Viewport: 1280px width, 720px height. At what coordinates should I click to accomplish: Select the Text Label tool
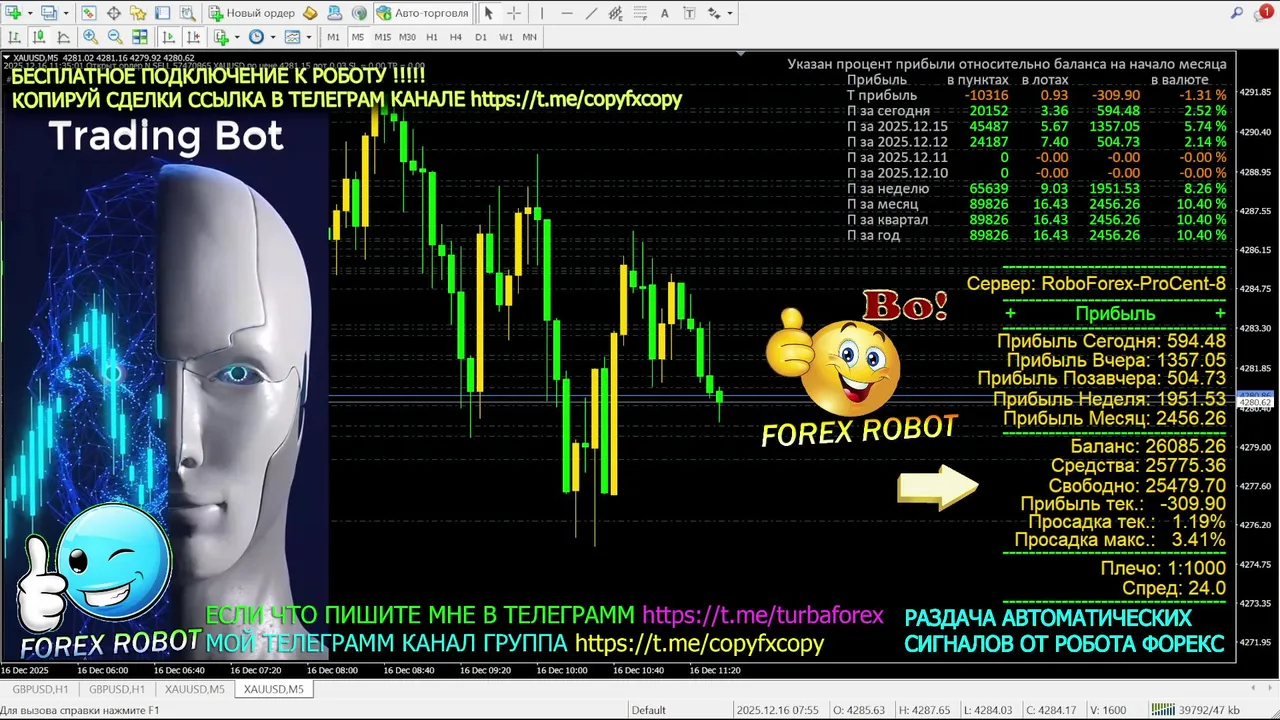tap(689, 13)
